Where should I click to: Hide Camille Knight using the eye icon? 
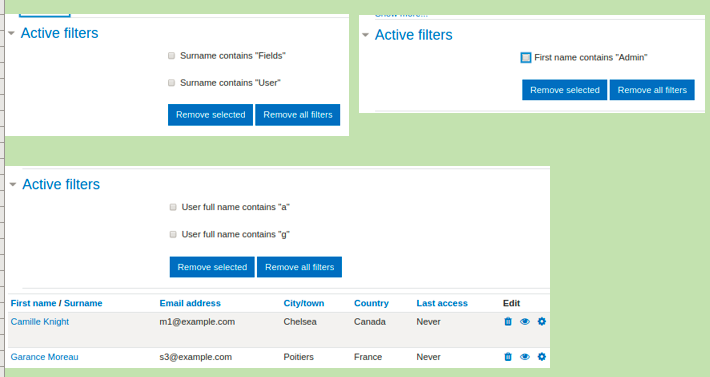point(524,322)
